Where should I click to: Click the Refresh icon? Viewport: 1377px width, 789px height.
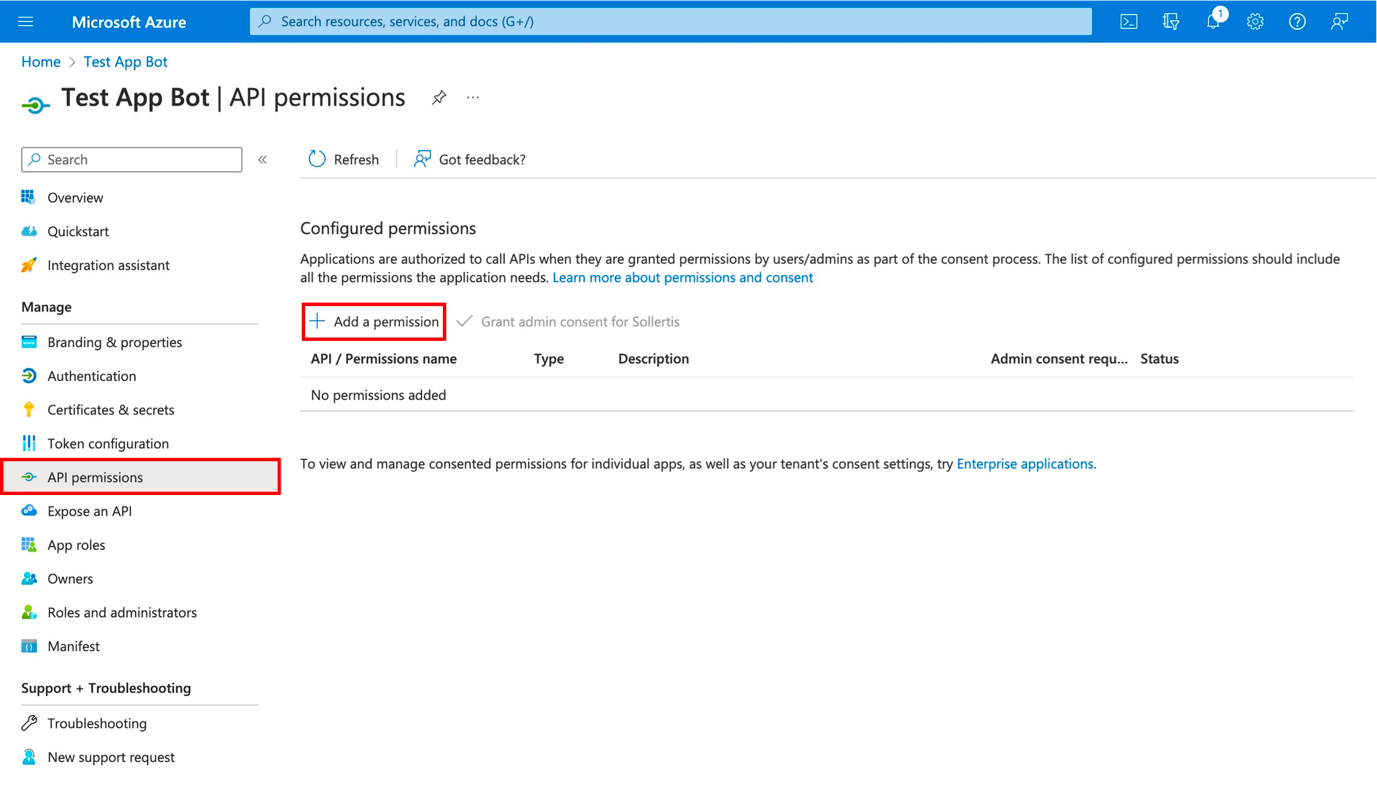[317, 159]
